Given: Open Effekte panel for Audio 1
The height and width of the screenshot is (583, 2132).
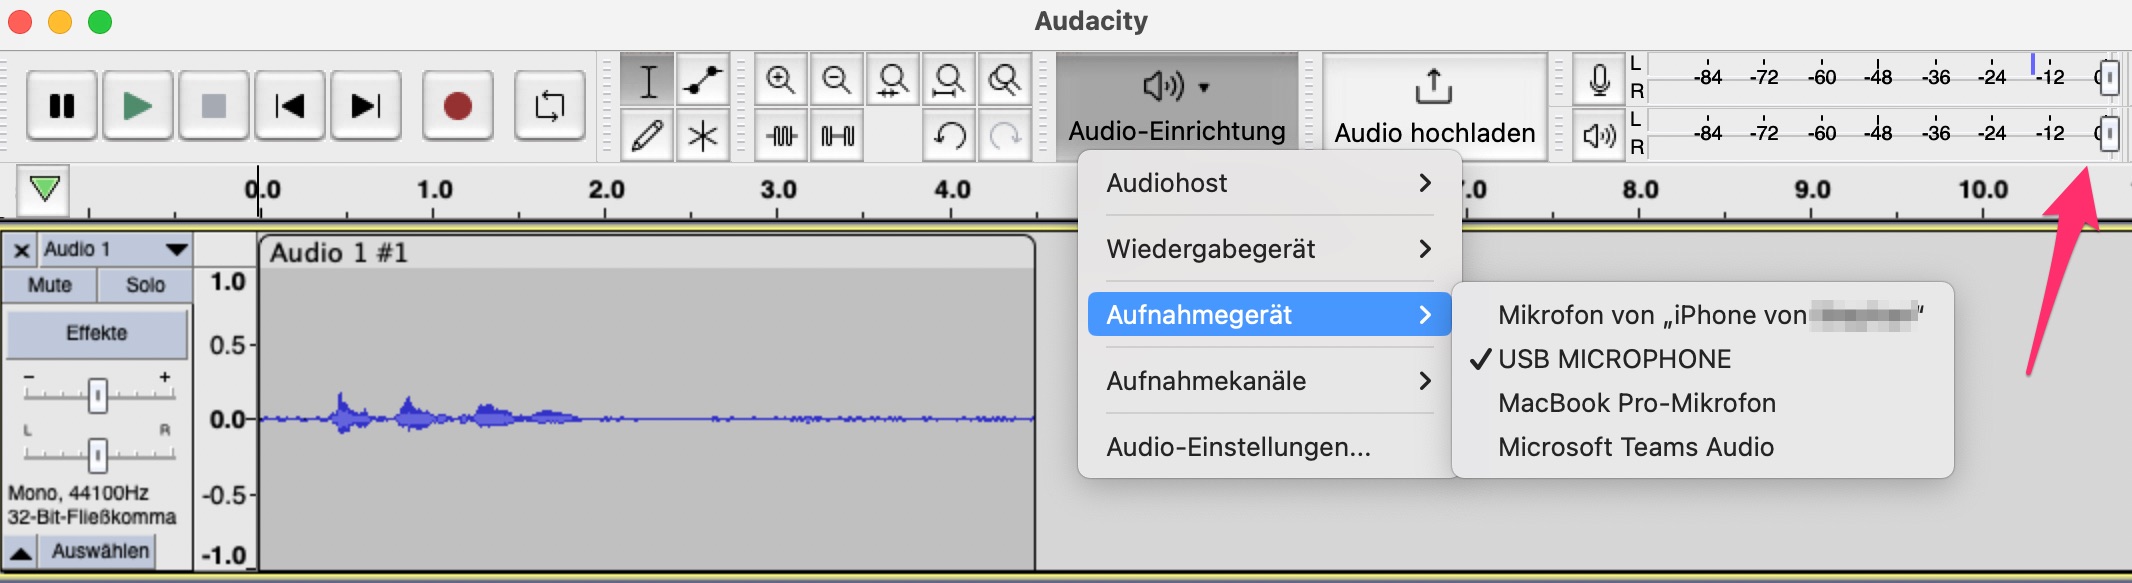Looking at the screenshot, I should [97, 333].
